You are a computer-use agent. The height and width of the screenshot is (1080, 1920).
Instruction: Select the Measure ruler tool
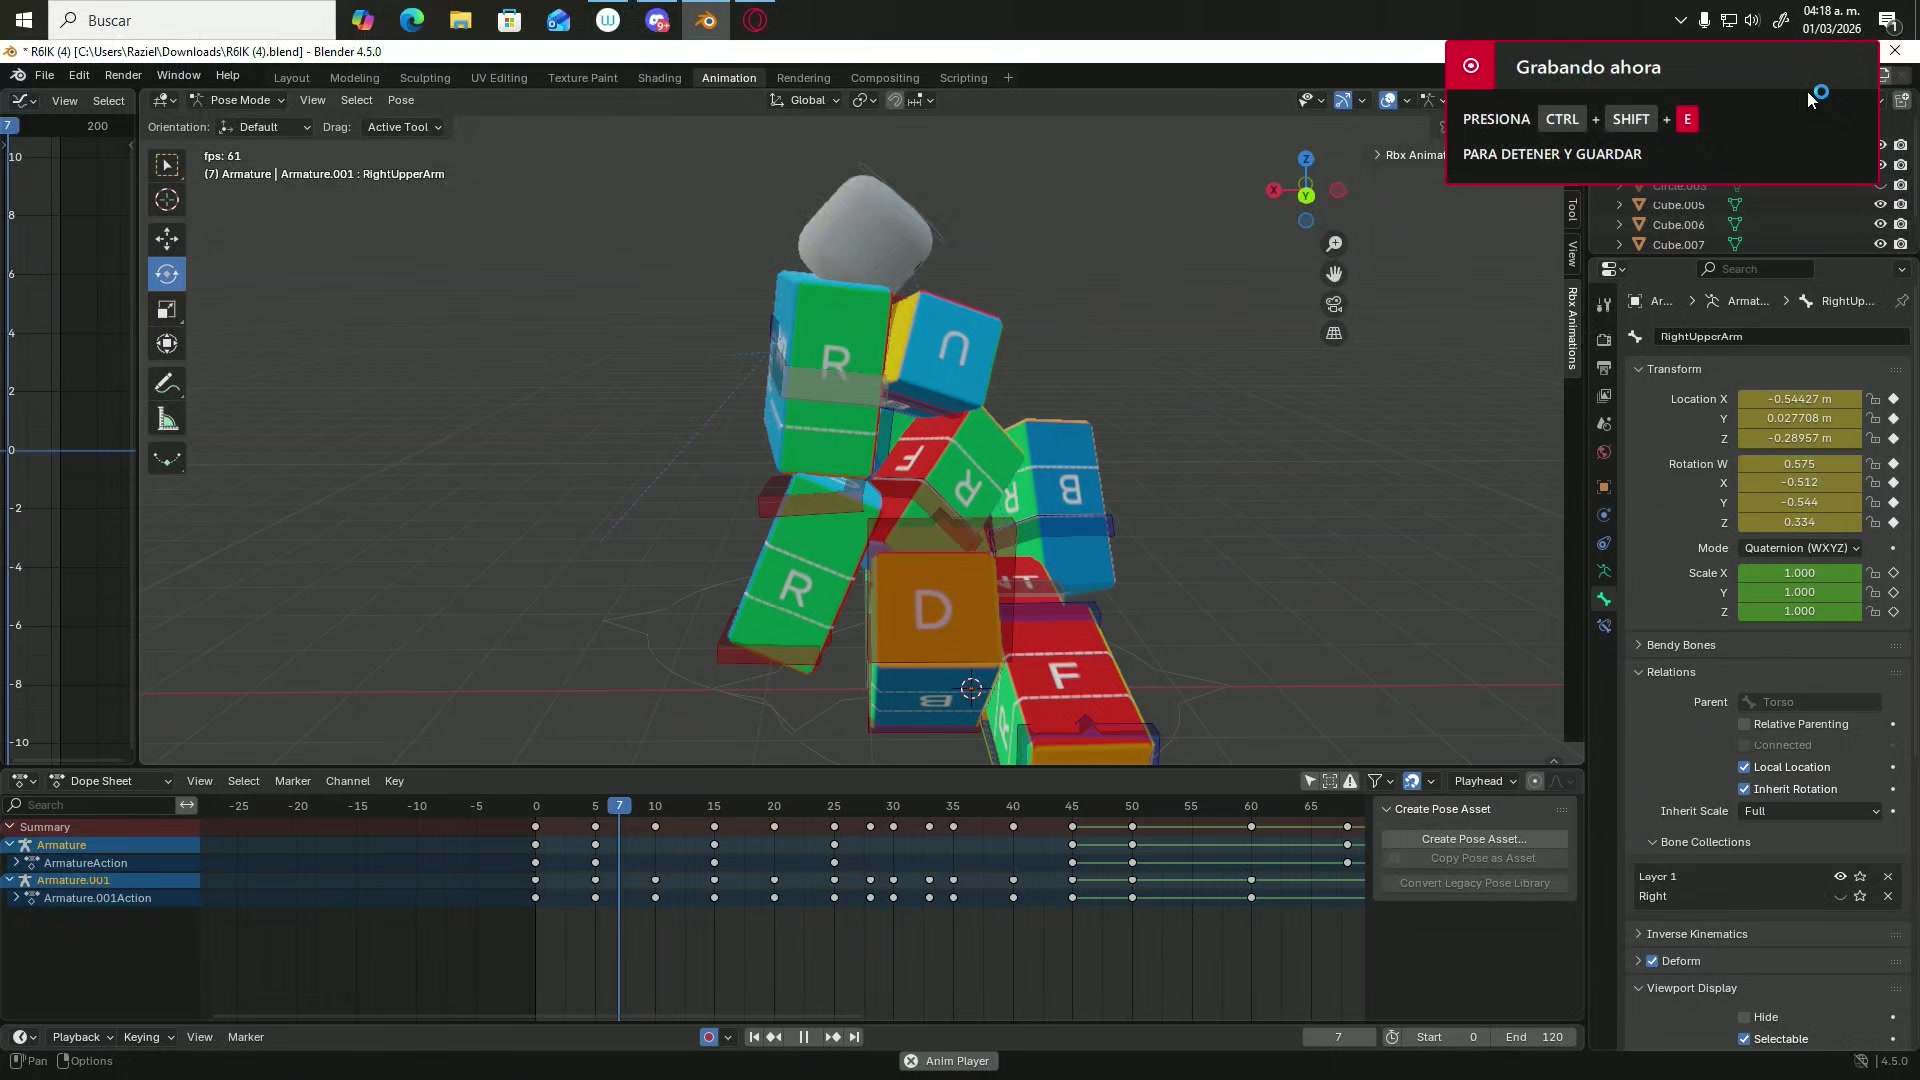click(x=167, y=420)
